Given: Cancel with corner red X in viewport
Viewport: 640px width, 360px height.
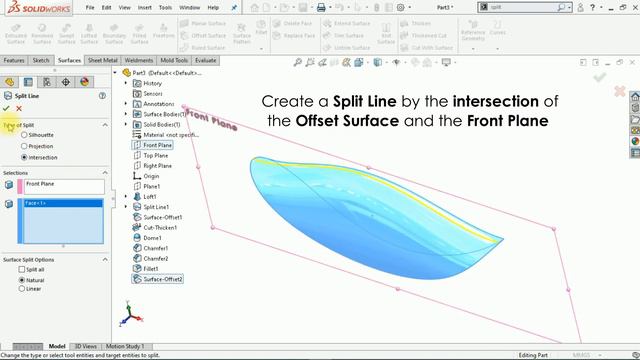Looking at the screenshot, I should 620,91.
